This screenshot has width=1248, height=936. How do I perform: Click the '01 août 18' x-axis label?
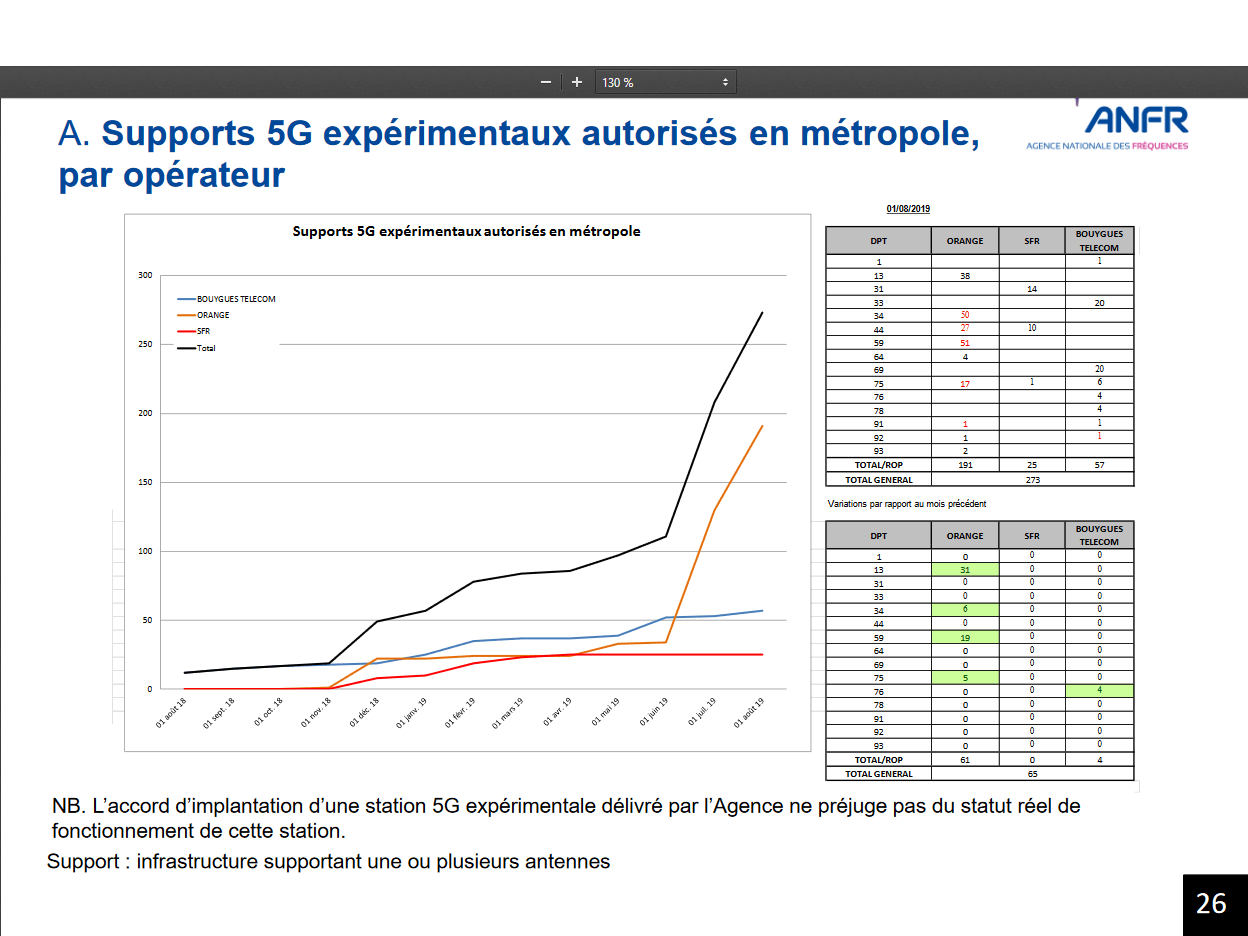click(170, 713)
